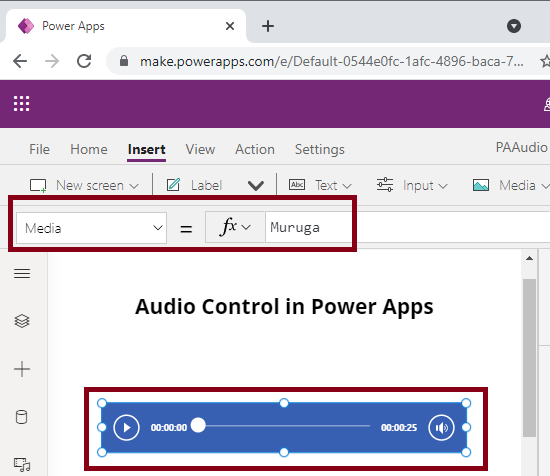Click the scrollbar up arrow
Viewport: 550px width, 476px height.
[529, 259]
